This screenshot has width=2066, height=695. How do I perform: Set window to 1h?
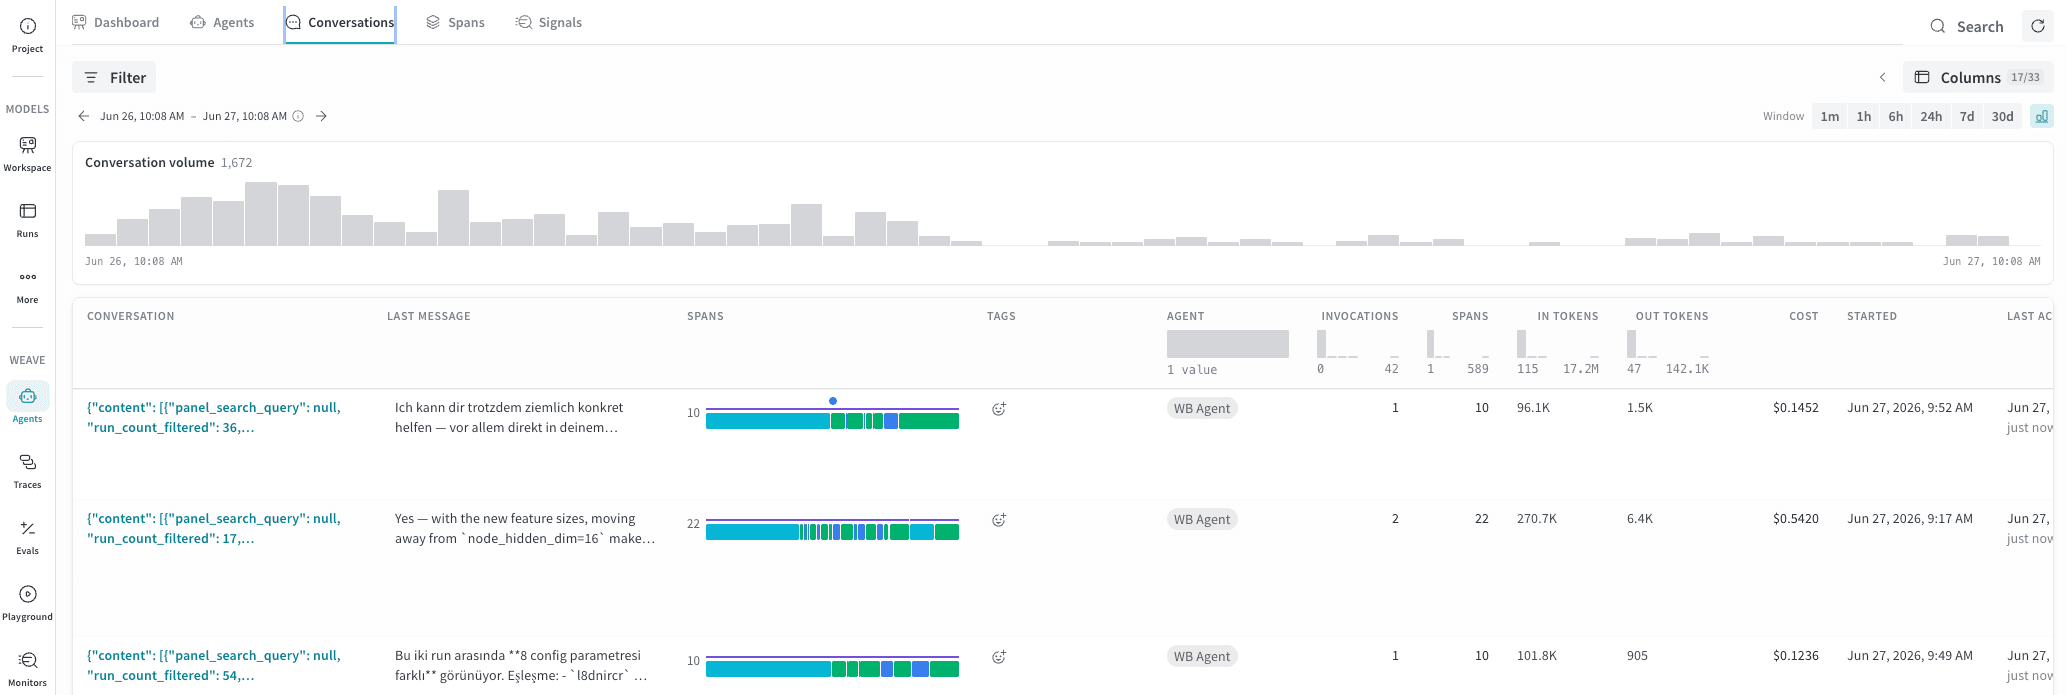(1863, 116)
